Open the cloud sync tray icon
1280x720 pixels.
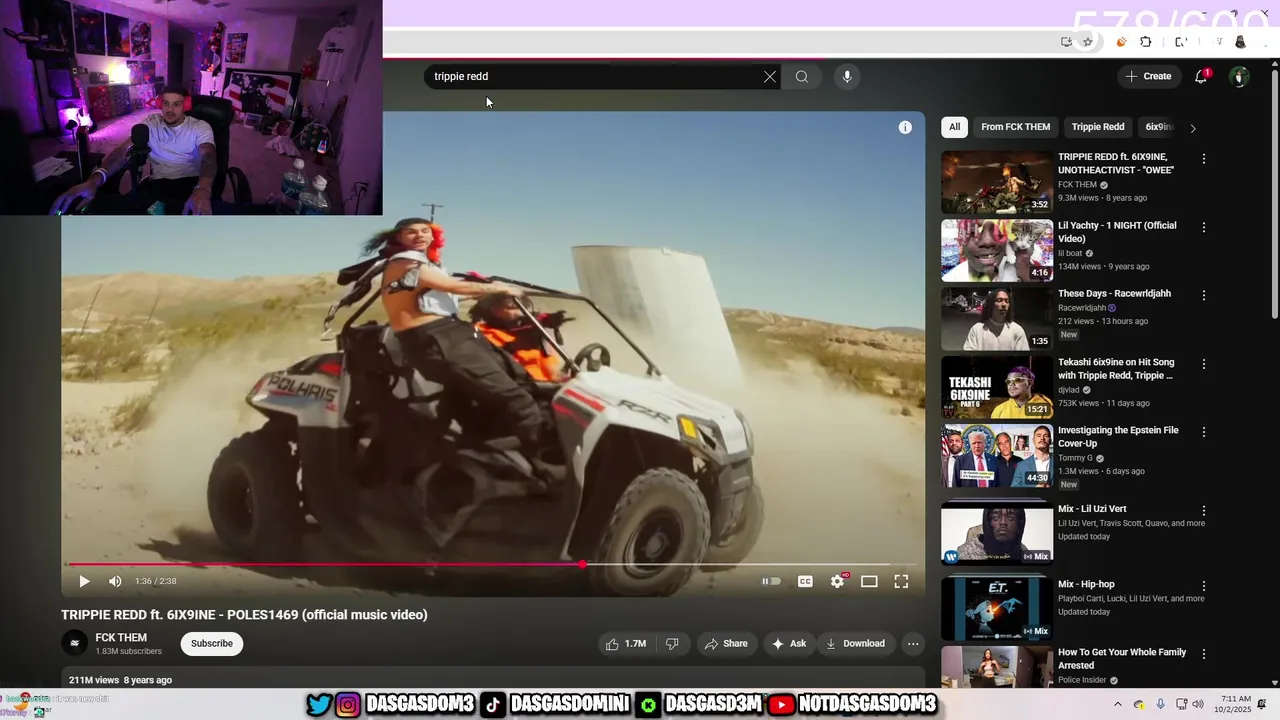pyautogui.click(x=1140, y=704)
